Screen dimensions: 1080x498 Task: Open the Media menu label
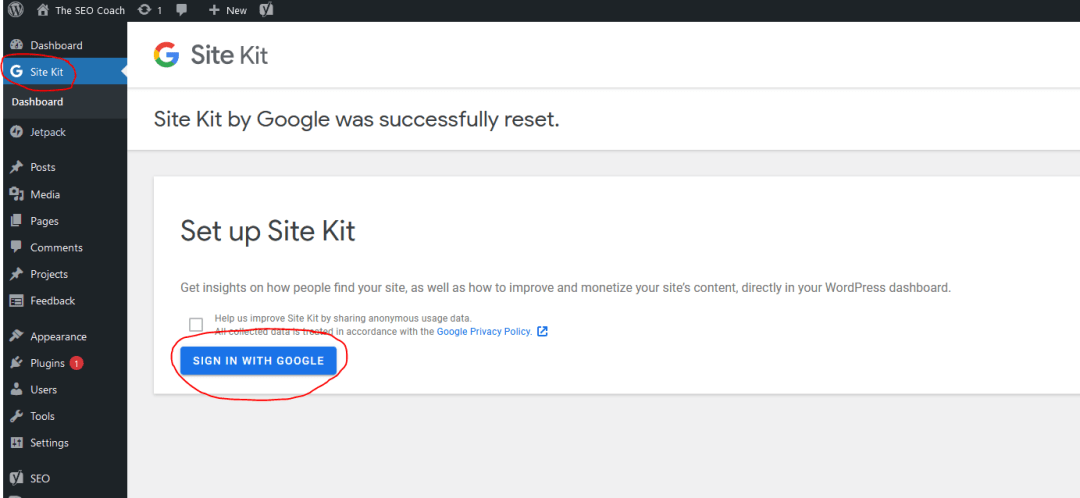(x=45, y=194)
